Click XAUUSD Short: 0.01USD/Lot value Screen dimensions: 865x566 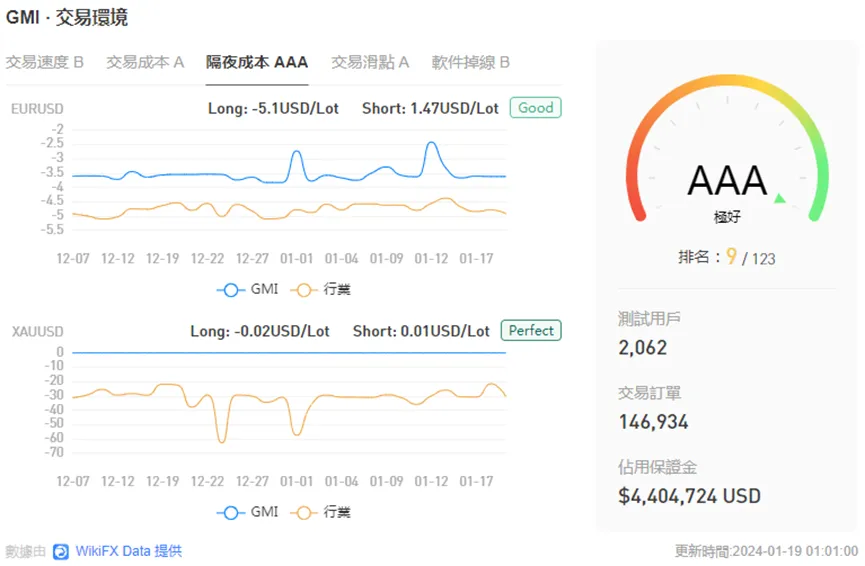(421, 331)
